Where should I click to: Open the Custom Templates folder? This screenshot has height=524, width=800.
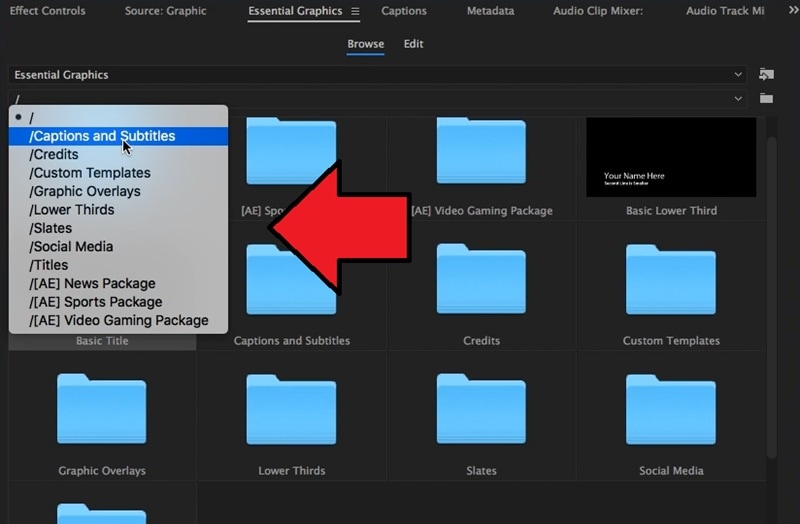[671, 279]
